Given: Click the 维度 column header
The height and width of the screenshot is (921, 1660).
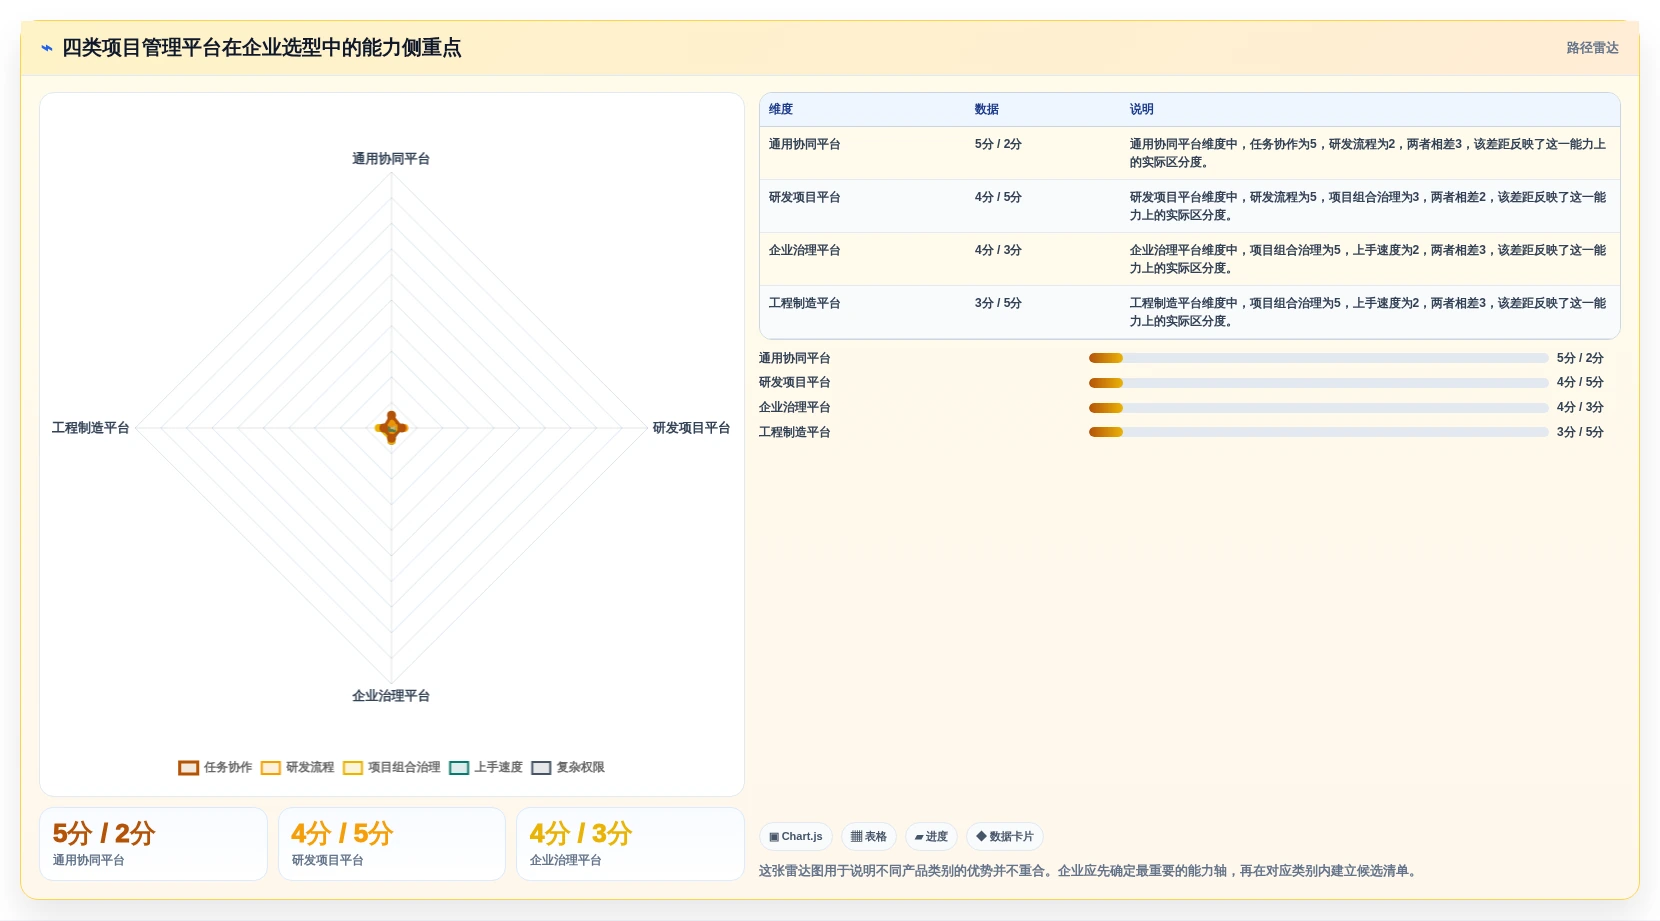Looking at the screenshot, I should point(781,109).
